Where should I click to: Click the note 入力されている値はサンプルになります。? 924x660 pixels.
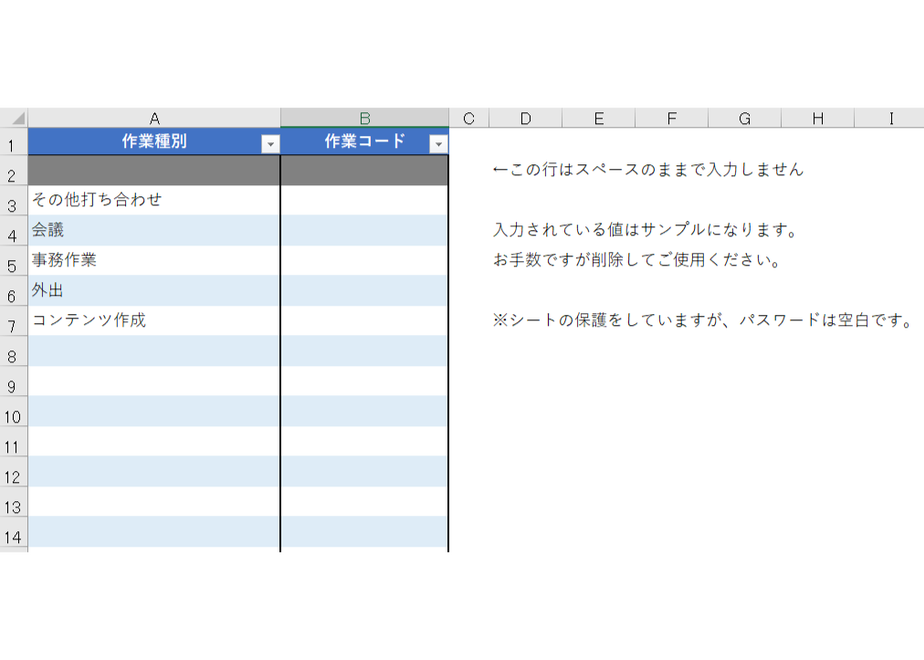(645, 230)
